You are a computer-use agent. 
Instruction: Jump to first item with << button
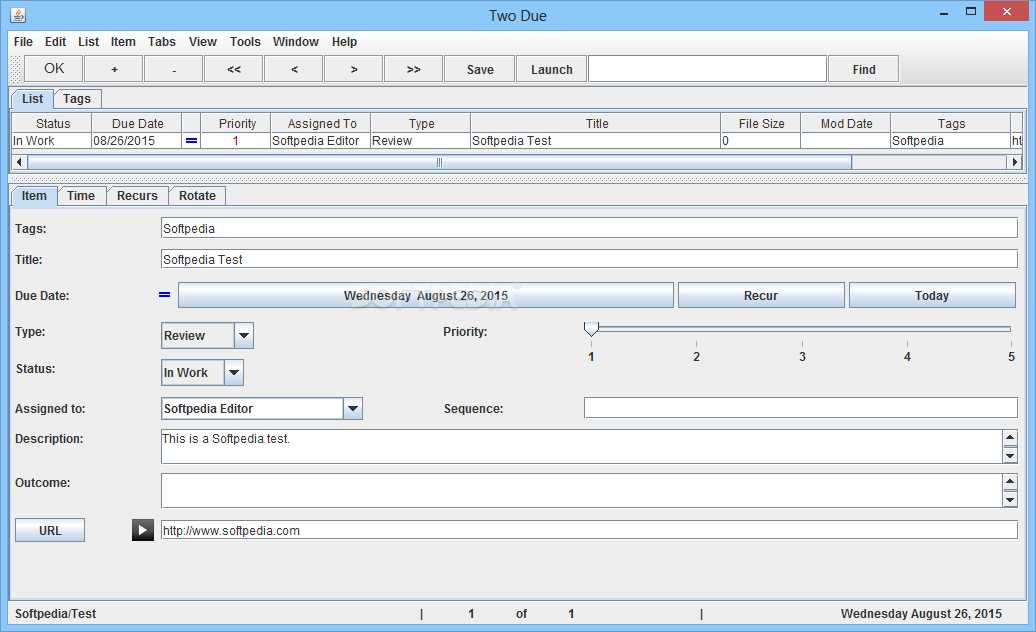pos(234,69)
